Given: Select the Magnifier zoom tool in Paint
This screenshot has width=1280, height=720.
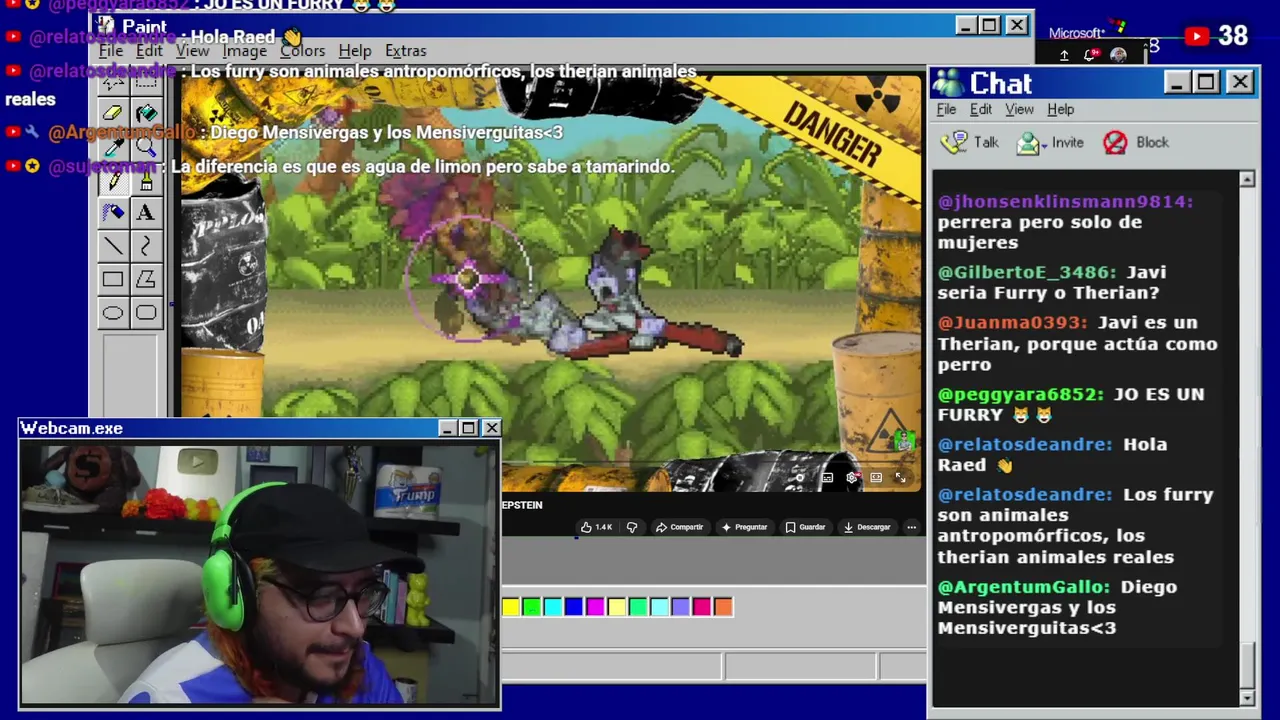Looking at the screenshot, I should tap(146, 146).
